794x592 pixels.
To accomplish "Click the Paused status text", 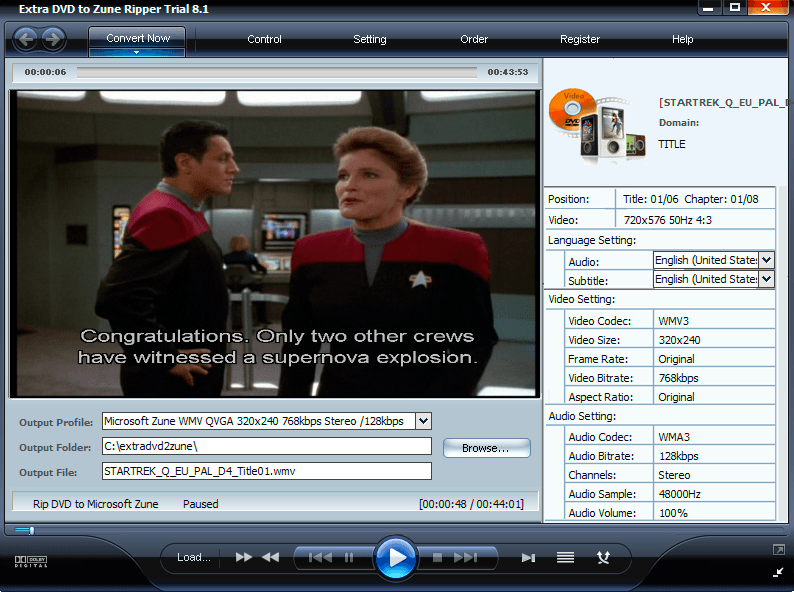I will pyautogui.click(x=201, y=504).
